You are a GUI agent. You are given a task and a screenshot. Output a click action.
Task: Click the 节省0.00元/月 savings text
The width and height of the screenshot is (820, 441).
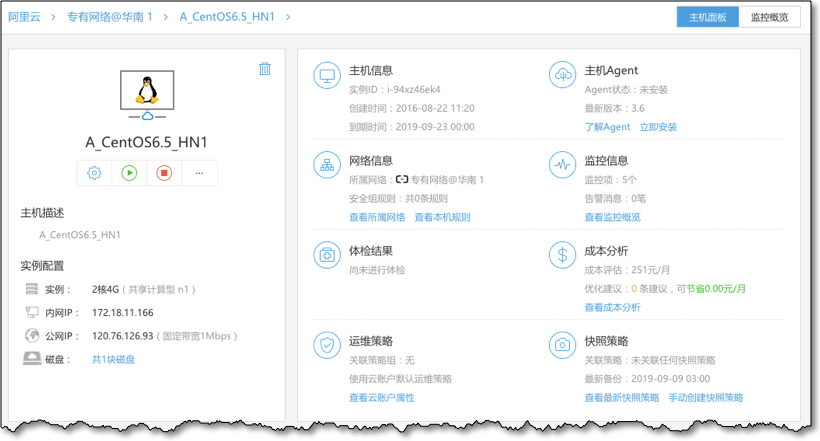pyautogui.click(x=716, y=289)
